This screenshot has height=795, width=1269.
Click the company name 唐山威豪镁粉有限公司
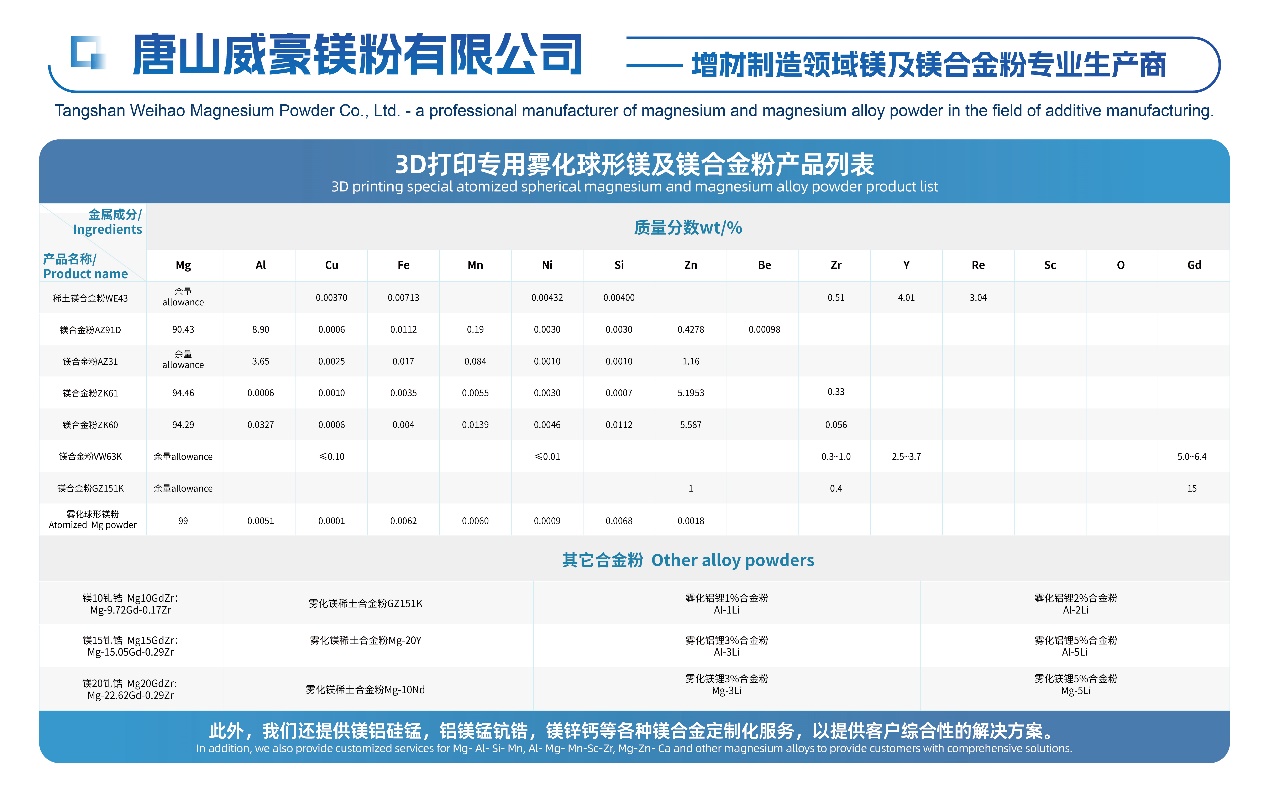pyautogui.click(x=357, y=54)
